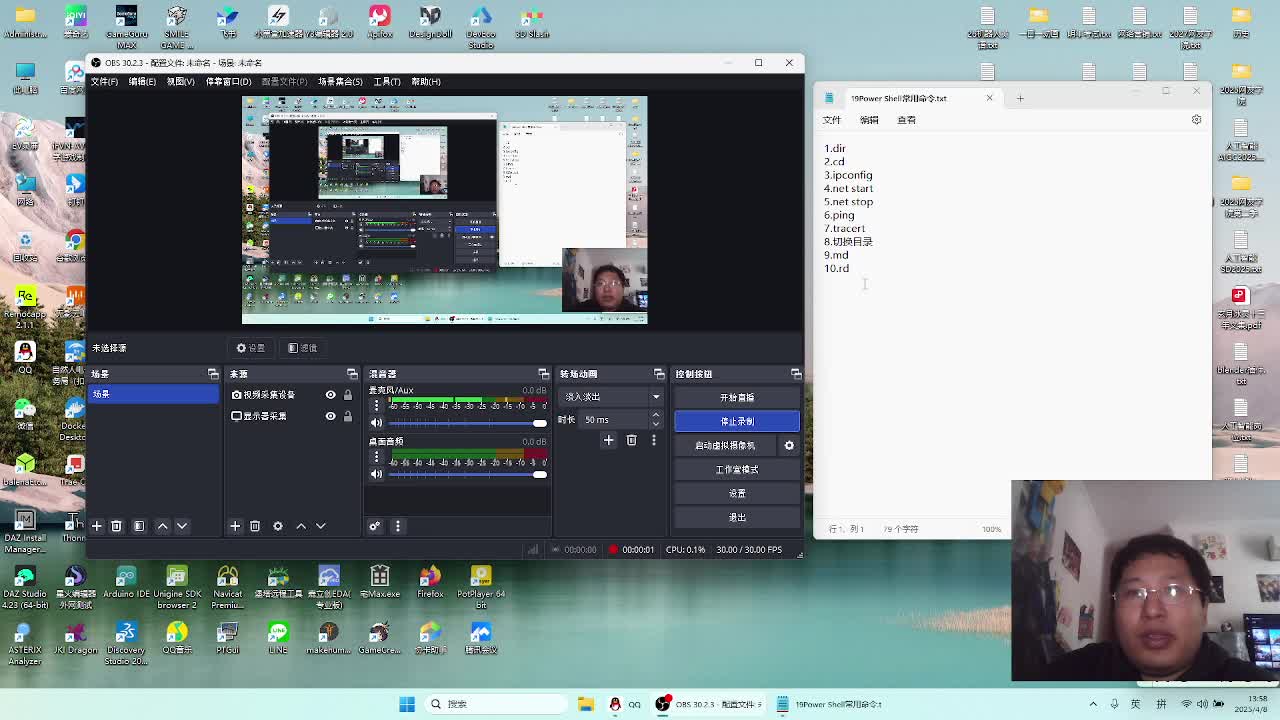Open the 麦克风/Aux three-dot options menu

376,404
